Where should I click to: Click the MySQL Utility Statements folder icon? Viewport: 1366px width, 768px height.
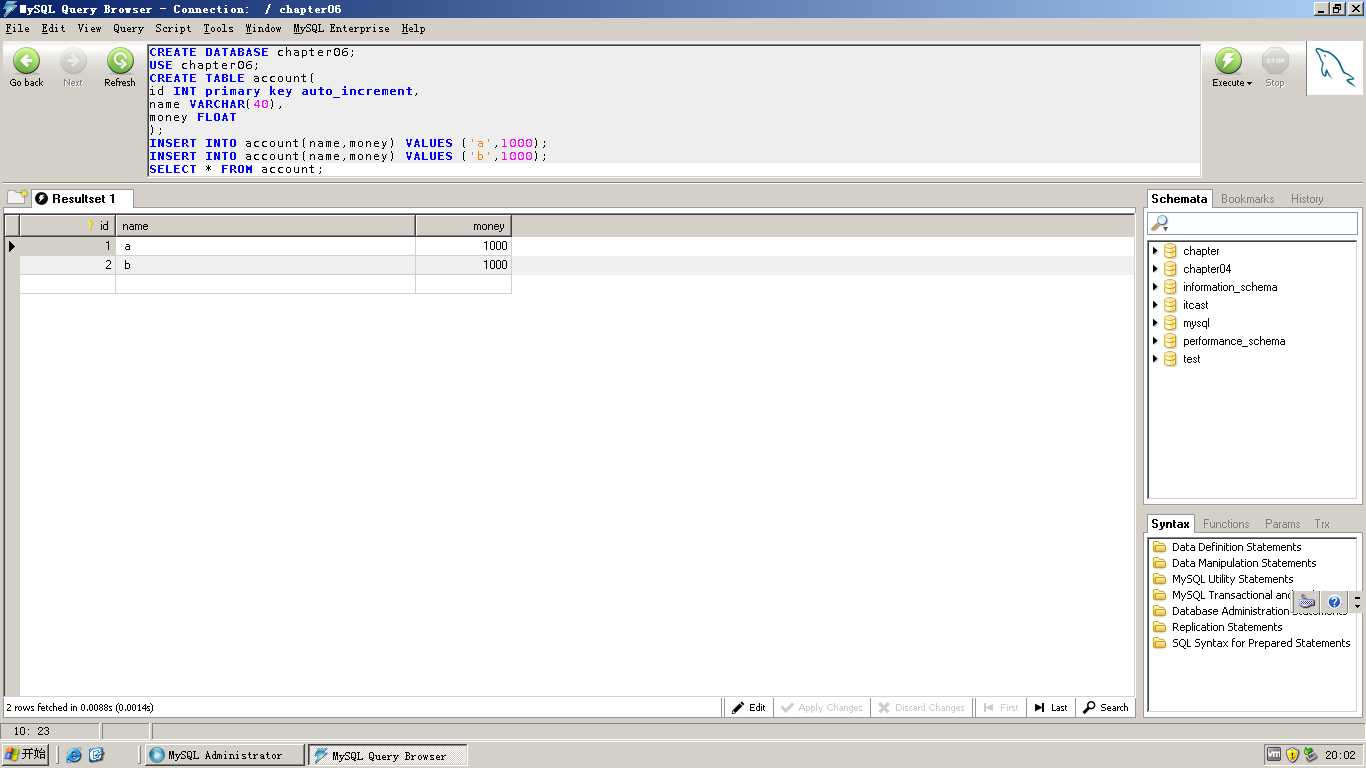1160,579
